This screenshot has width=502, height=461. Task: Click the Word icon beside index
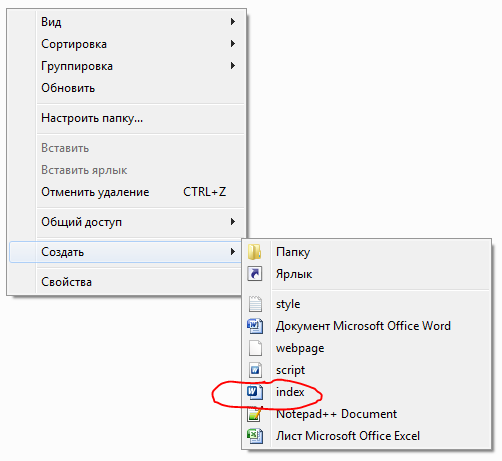(x=255, y=392)
